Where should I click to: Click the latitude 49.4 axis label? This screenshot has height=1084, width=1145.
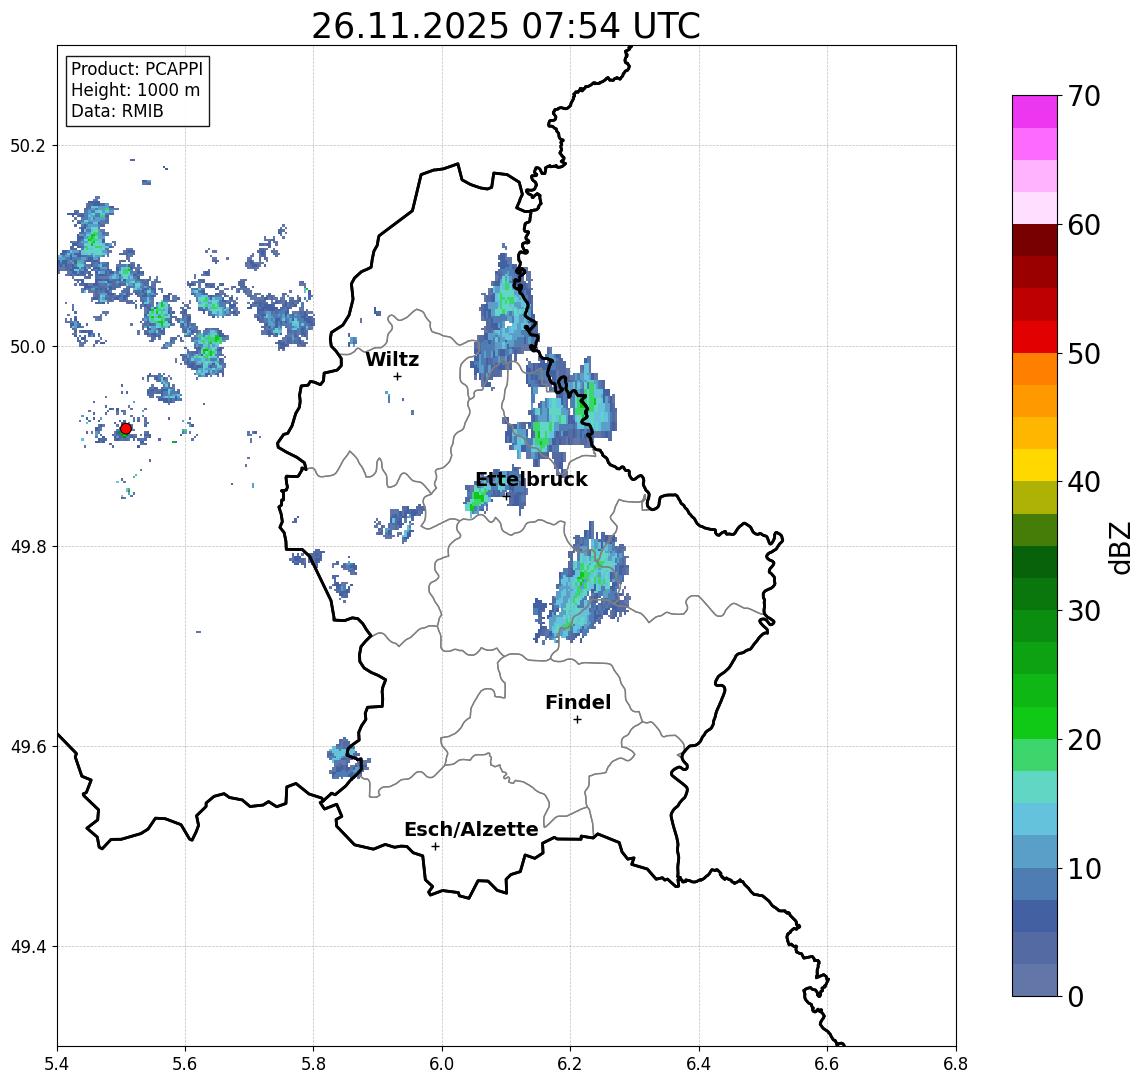pyautogui.click(x=28, y=947)
